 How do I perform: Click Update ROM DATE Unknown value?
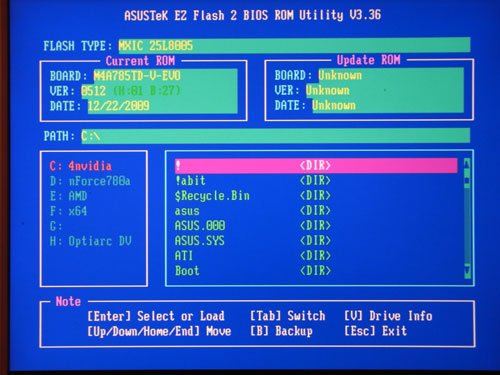[334, 105]
